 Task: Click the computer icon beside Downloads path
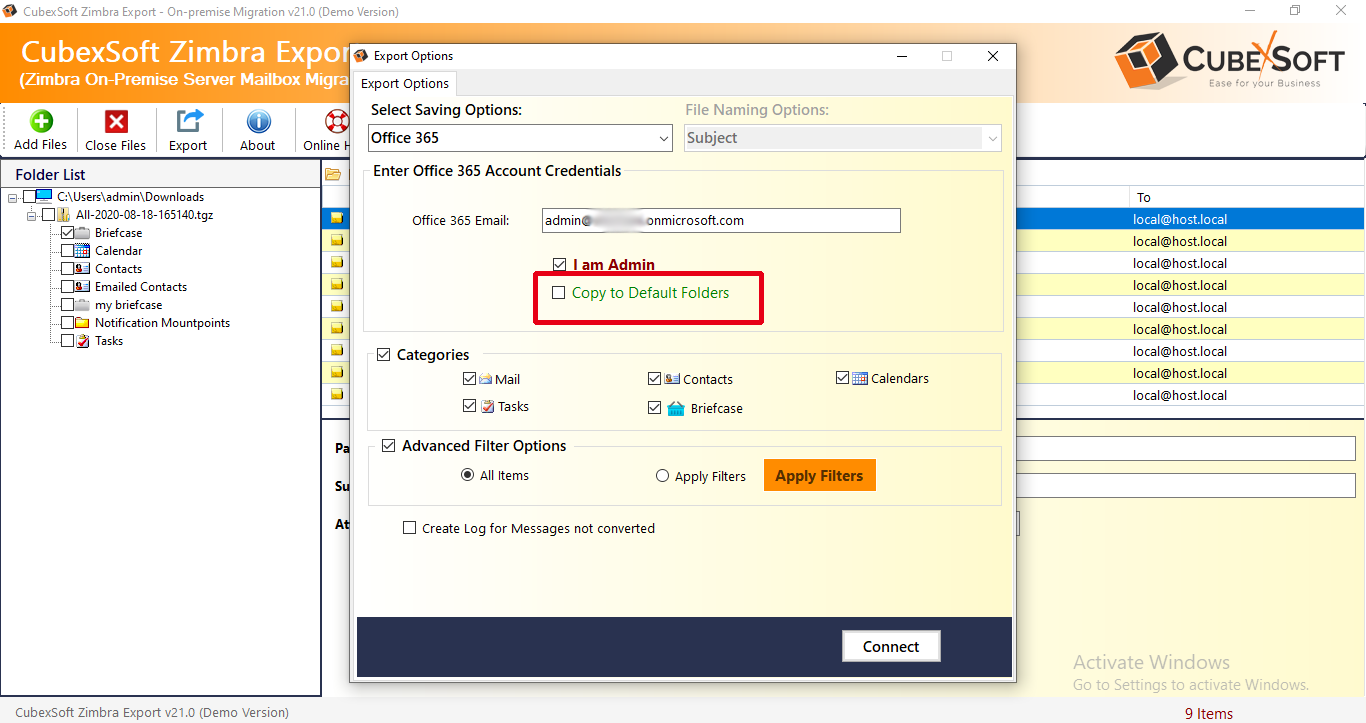(44, 197)
